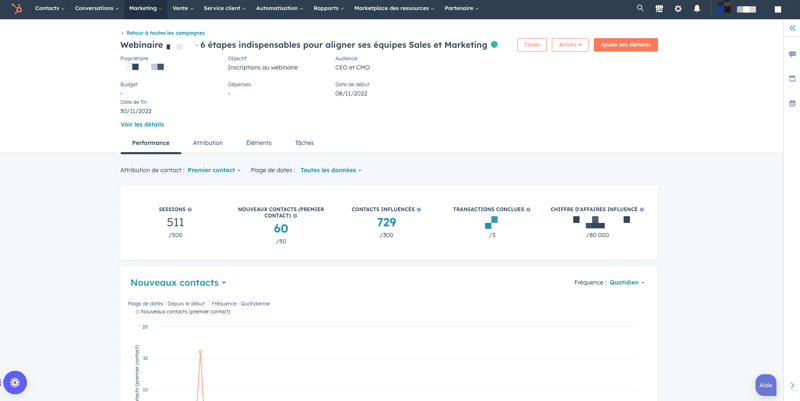Click the 60 new contacts value

(281, 229)
